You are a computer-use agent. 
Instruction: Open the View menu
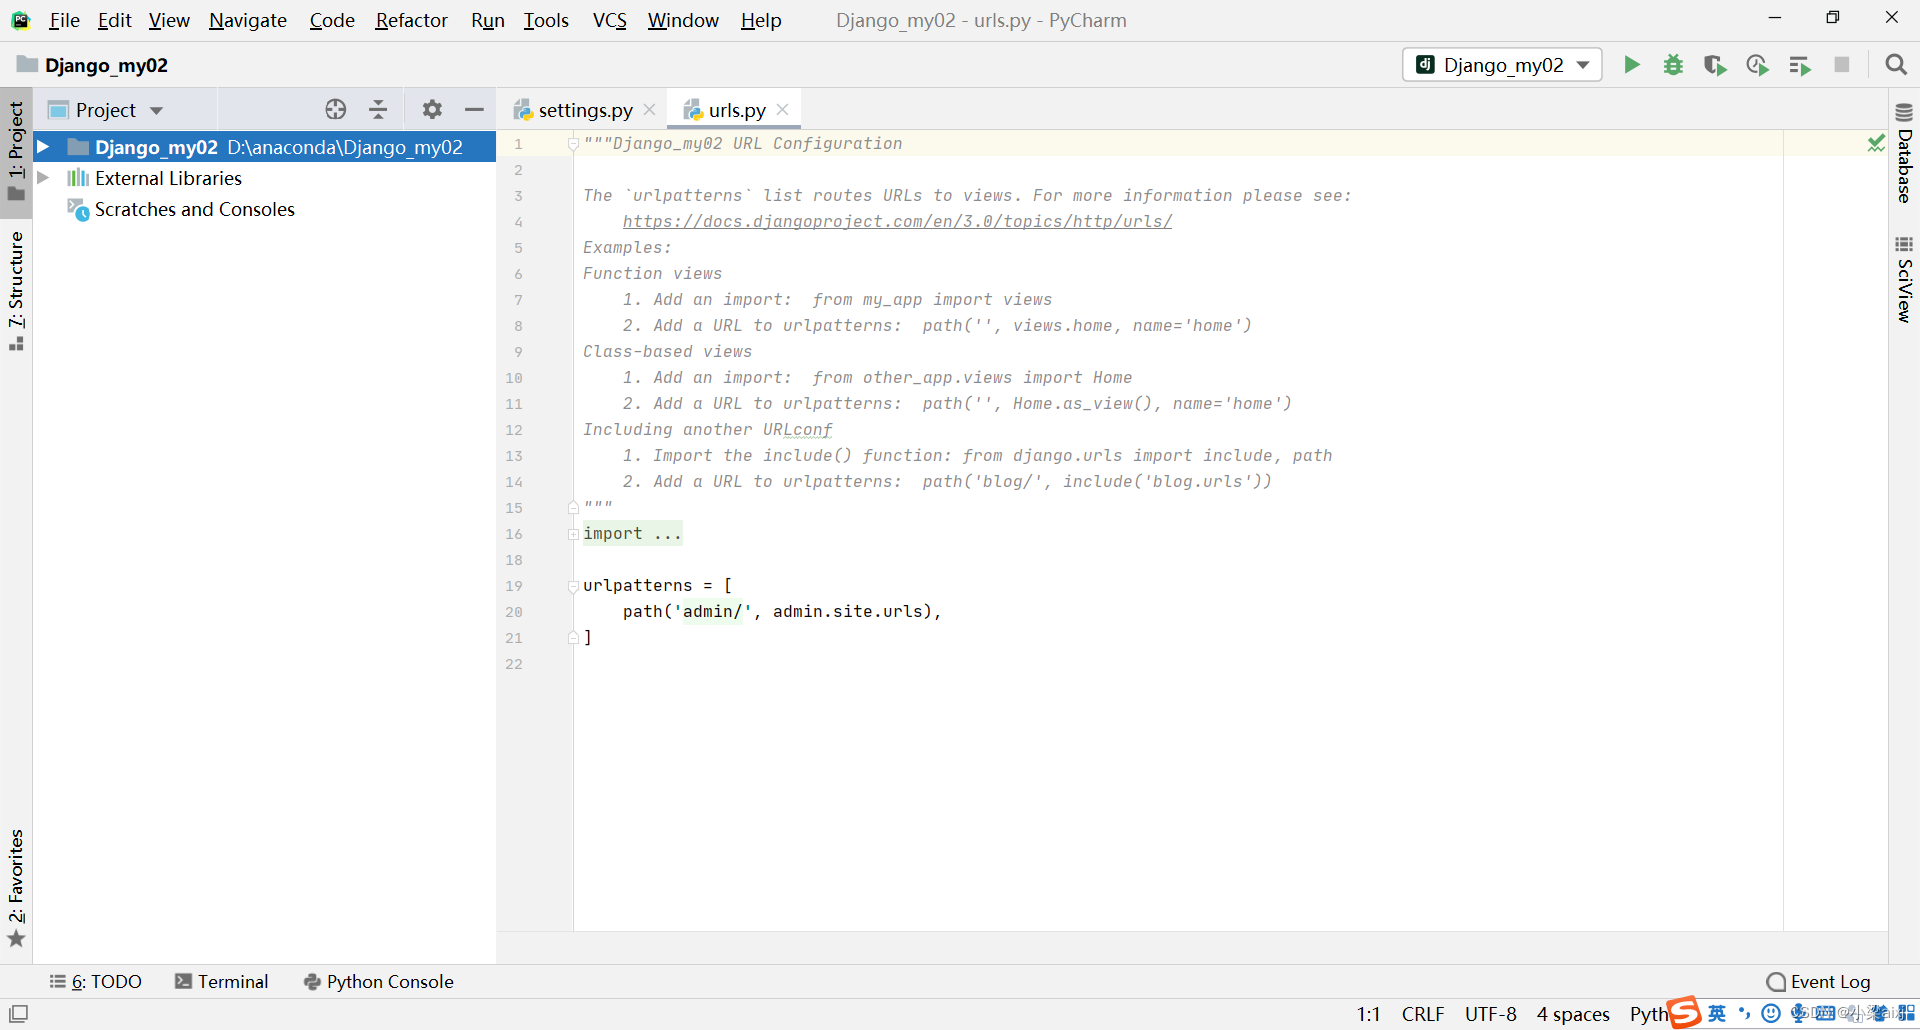(x=169, y=20)
